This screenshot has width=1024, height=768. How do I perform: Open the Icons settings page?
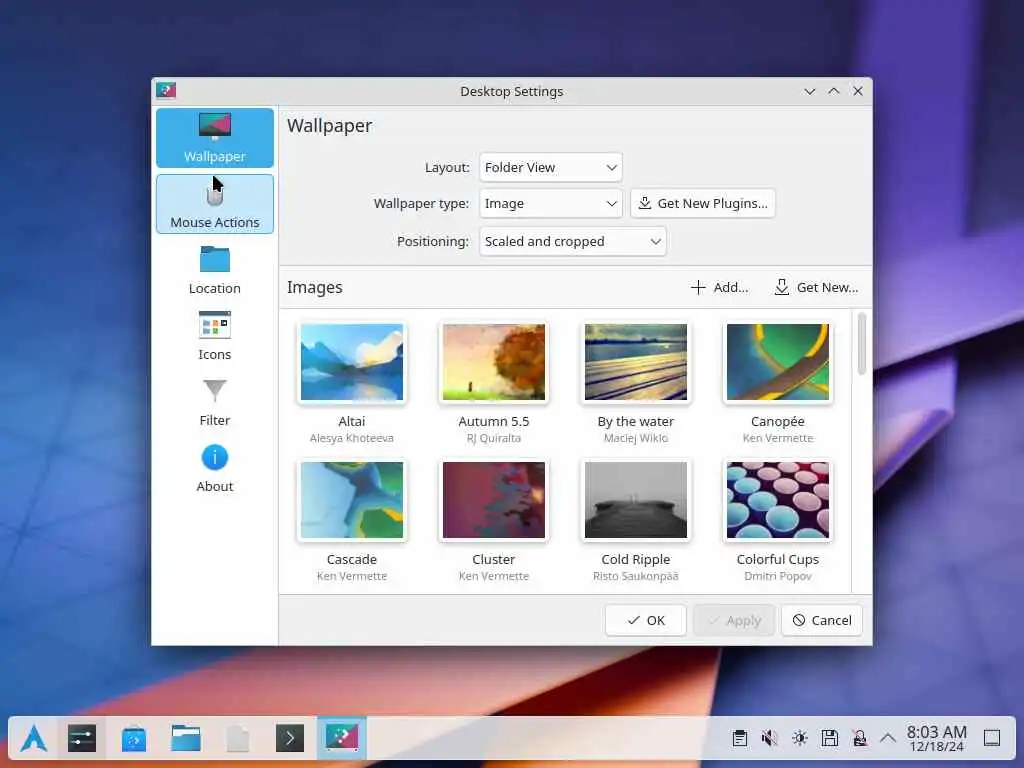(214, 336)
